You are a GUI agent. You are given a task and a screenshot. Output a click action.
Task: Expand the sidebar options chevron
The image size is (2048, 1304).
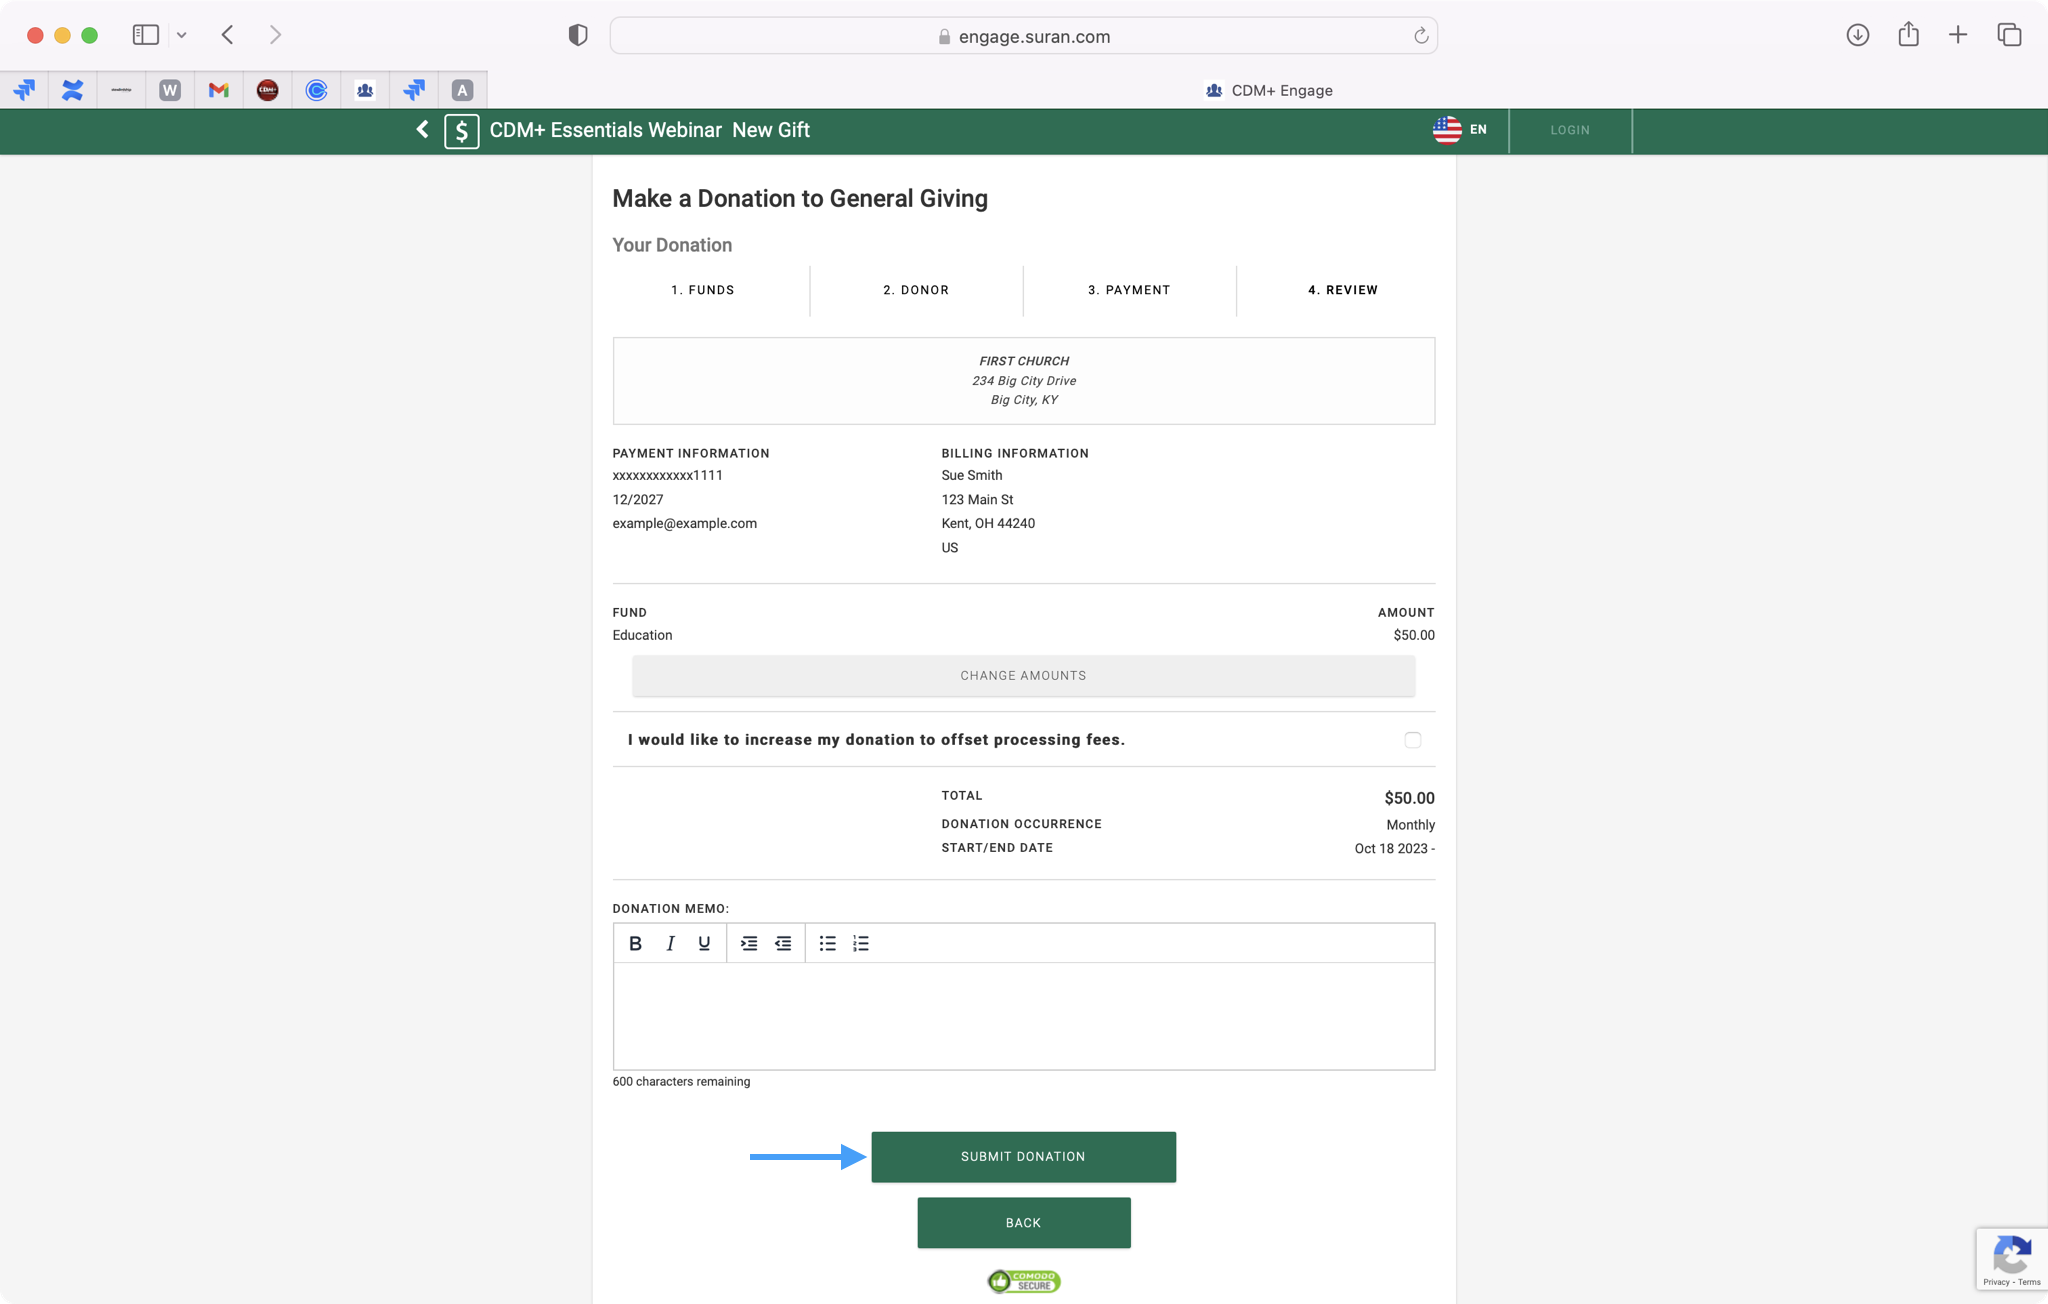click(182, 35)
